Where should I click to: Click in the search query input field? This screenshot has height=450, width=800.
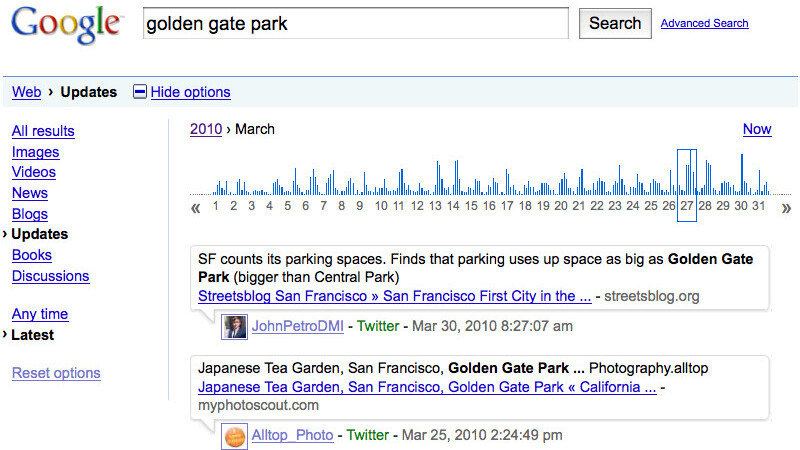tap(355, 23)
